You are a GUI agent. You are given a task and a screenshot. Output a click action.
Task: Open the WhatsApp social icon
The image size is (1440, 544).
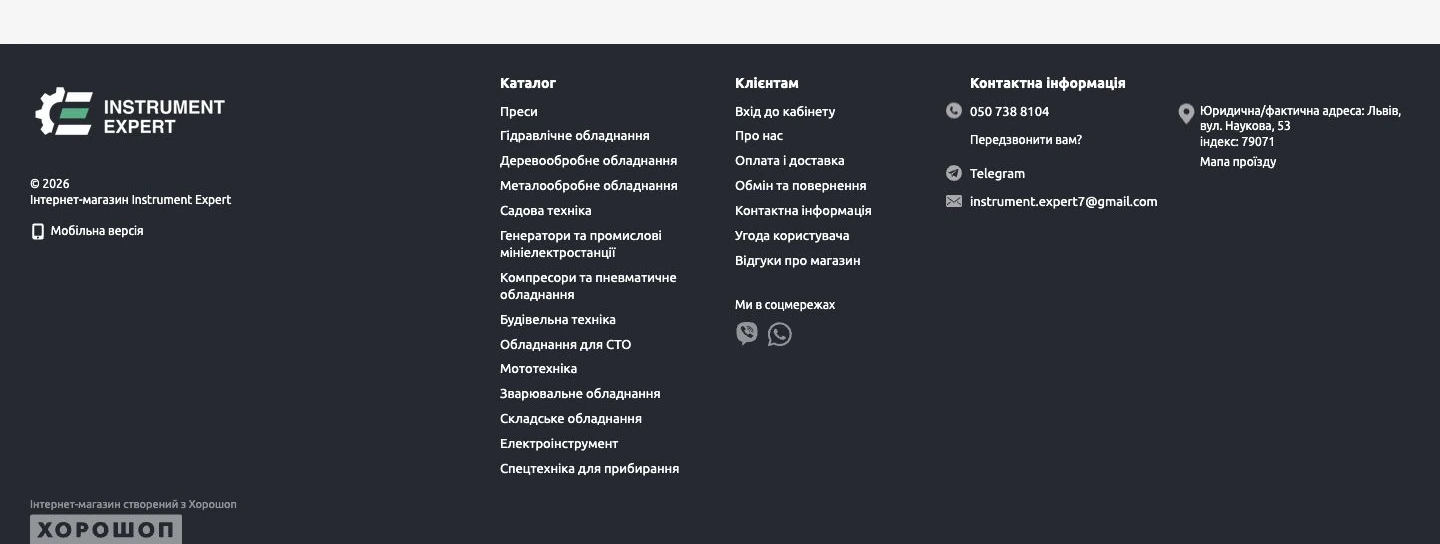click(x=780, y=334)
